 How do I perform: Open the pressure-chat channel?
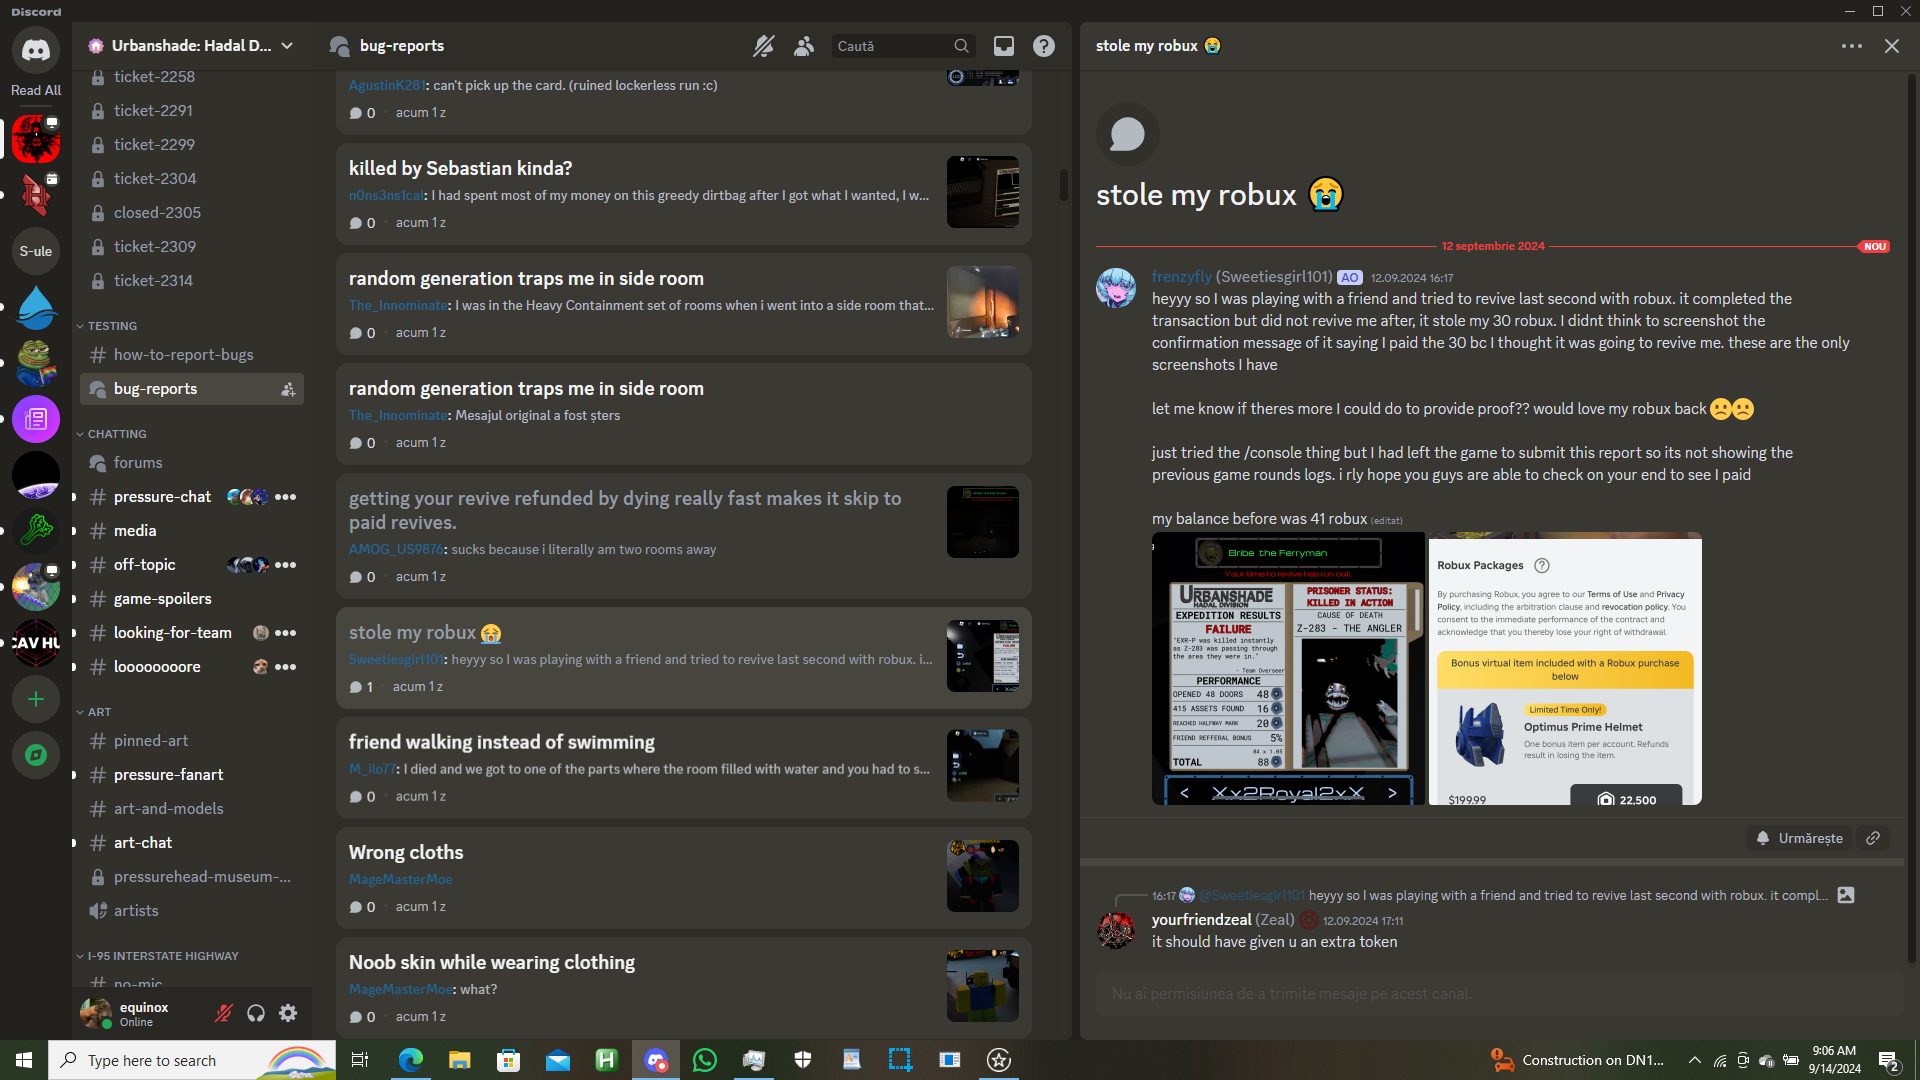point(162,497)
